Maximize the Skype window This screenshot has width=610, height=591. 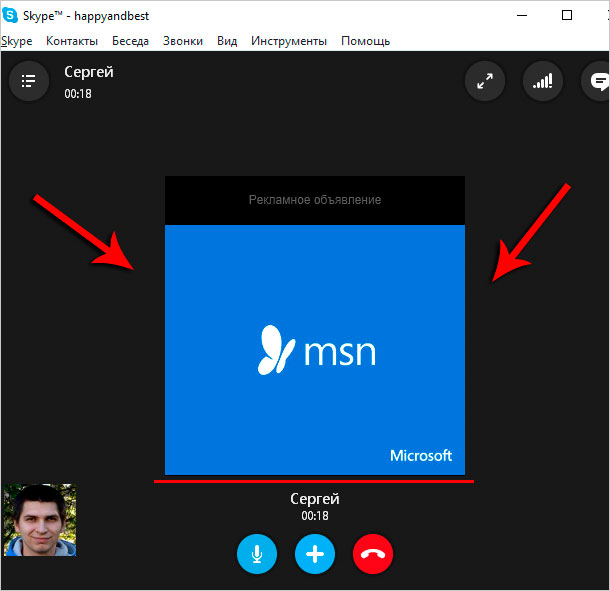point(567,15)
